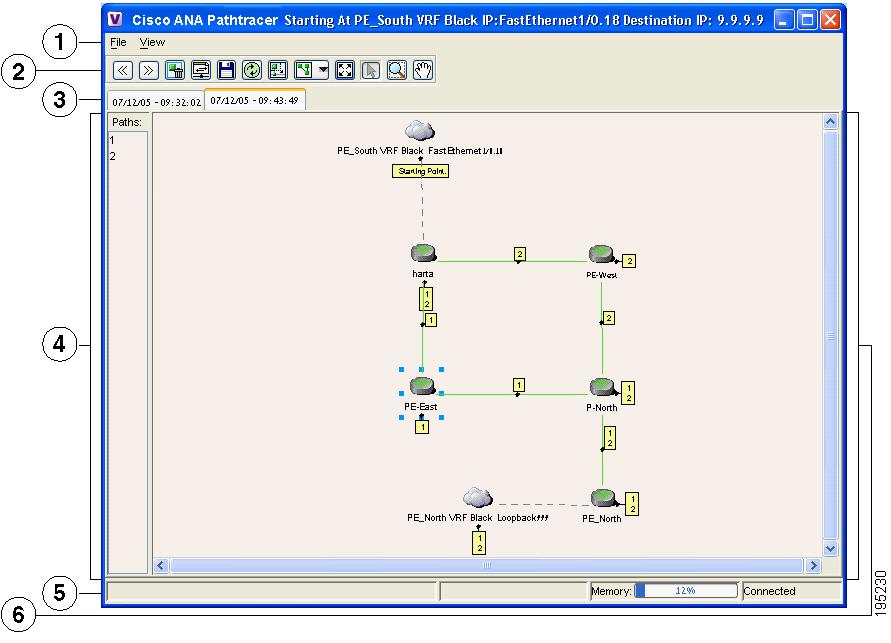Click the horizontal scrollbar right arrow
891x643 pixels.
(x=813, y=565)
